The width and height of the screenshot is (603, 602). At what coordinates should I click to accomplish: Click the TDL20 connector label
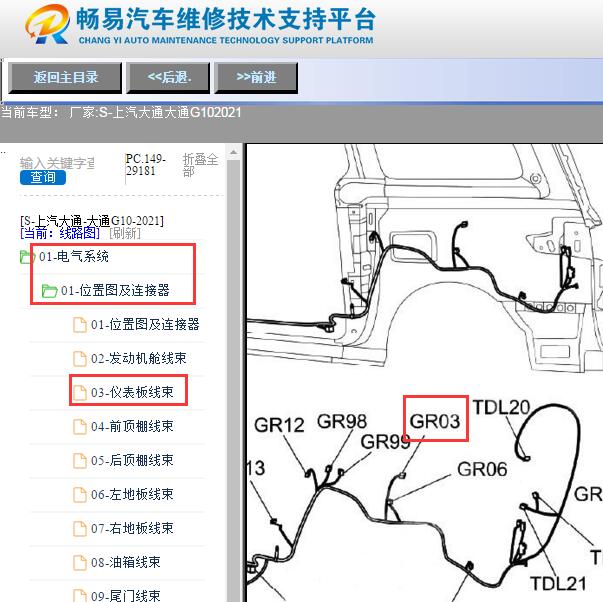pos(501,407)
